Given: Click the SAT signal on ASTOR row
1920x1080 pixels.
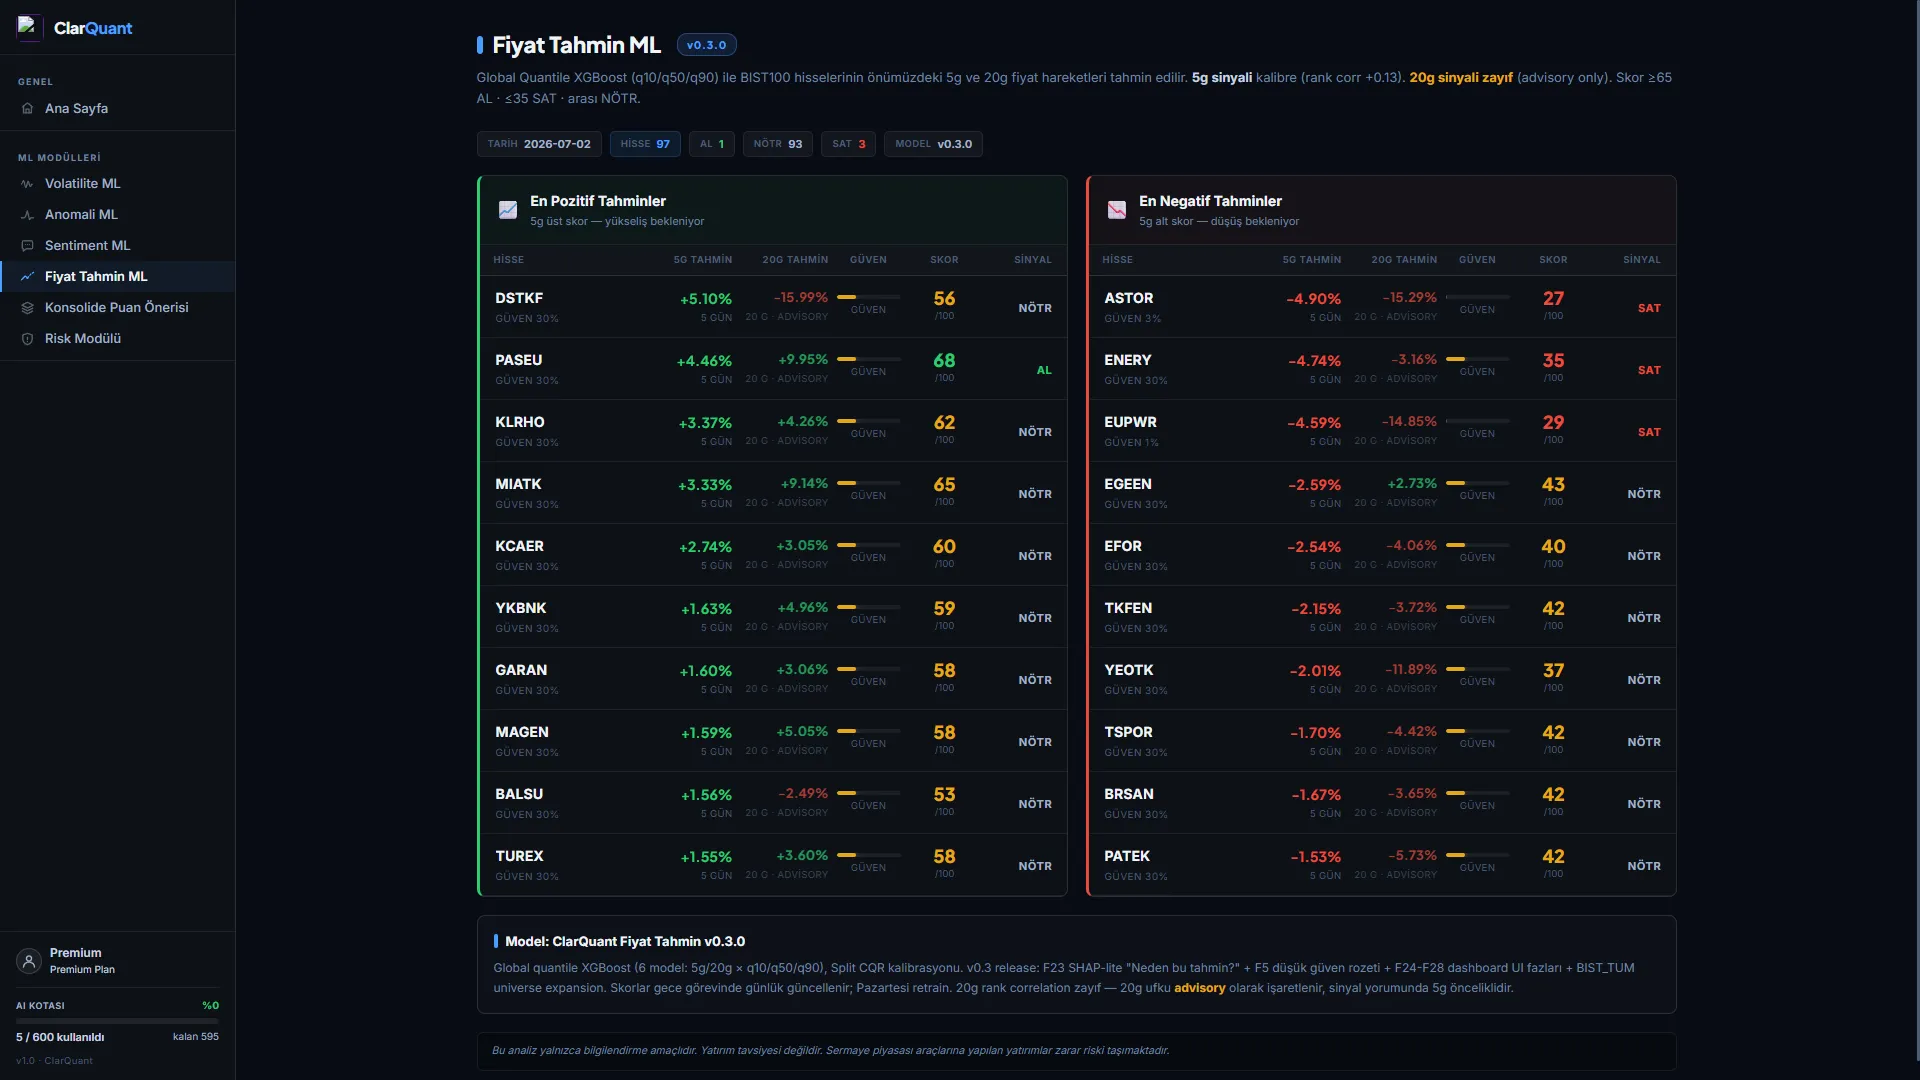Looking at the screenshot, I should [1649, 308].
